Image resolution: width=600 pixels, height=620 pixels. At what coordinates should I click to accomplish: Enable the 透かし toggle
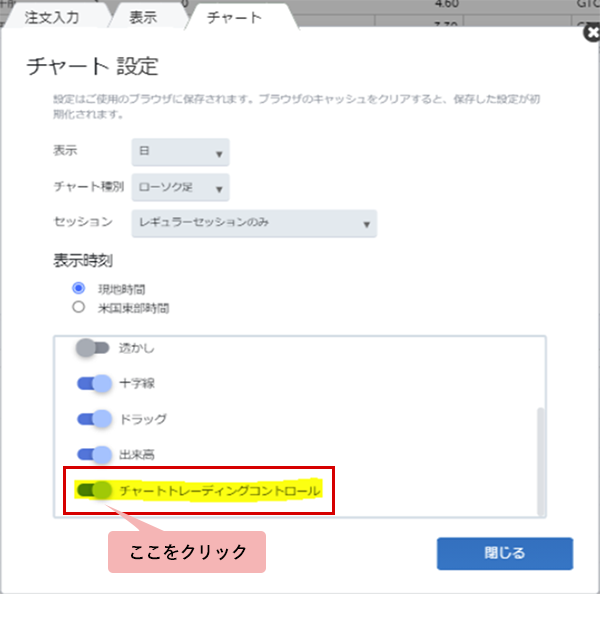[x=93, y=348]
